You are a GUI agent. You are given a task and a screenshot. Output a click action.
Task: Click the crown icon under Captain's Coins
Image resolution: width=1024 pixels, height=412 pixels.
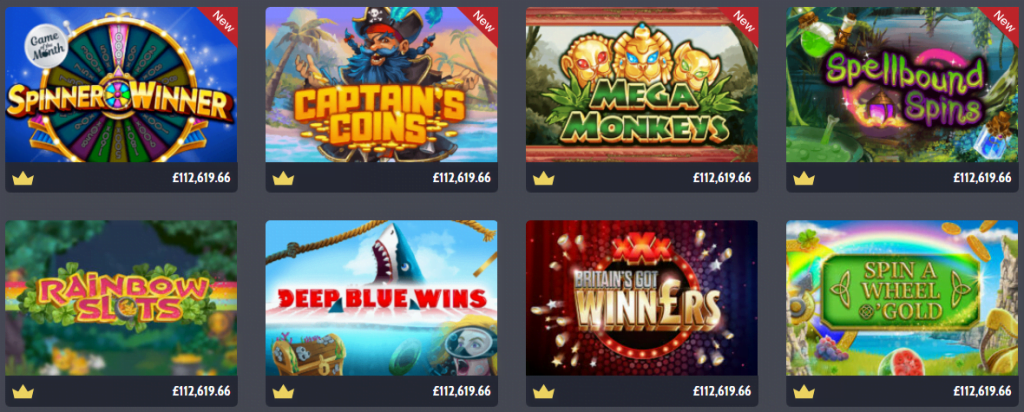[283, 178]
